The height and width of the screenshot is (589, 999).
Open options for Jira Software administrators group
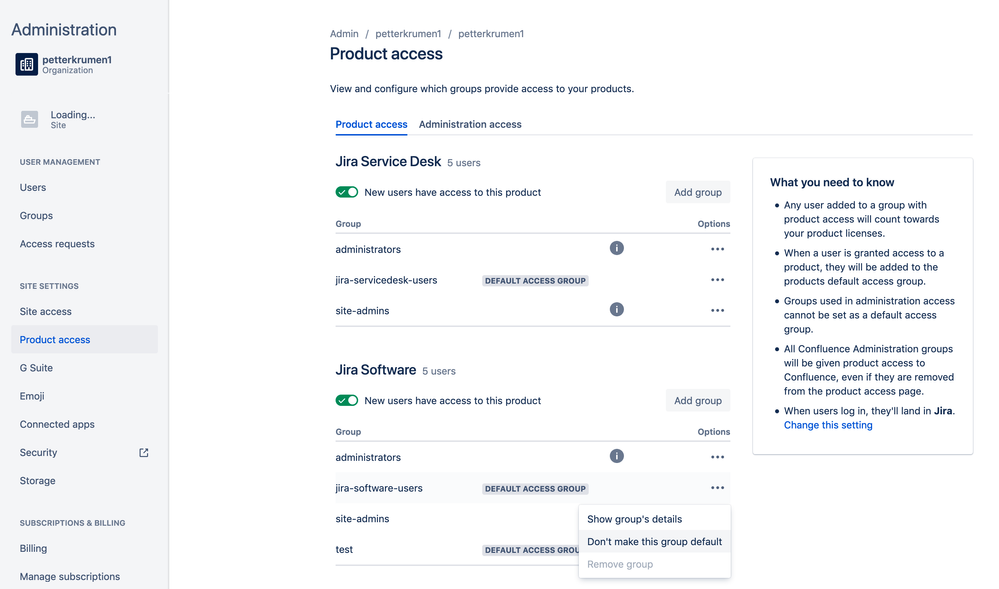(x=717, y=457)
